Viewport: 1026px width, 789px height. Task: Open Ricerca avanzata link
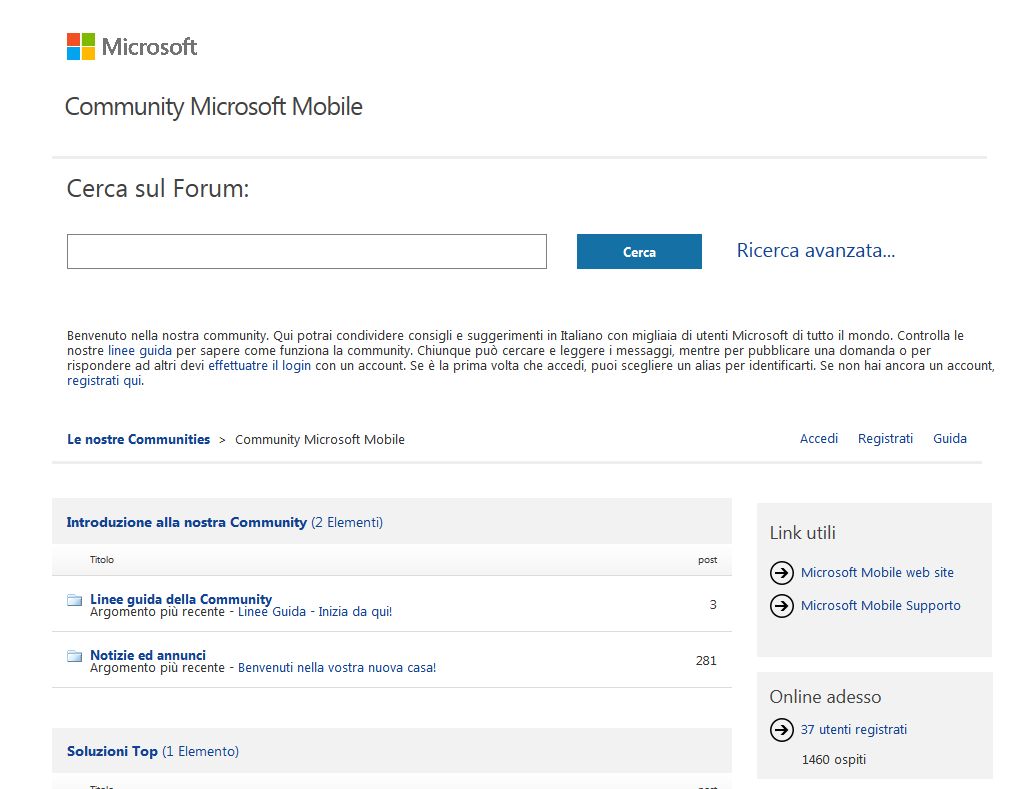815,251
